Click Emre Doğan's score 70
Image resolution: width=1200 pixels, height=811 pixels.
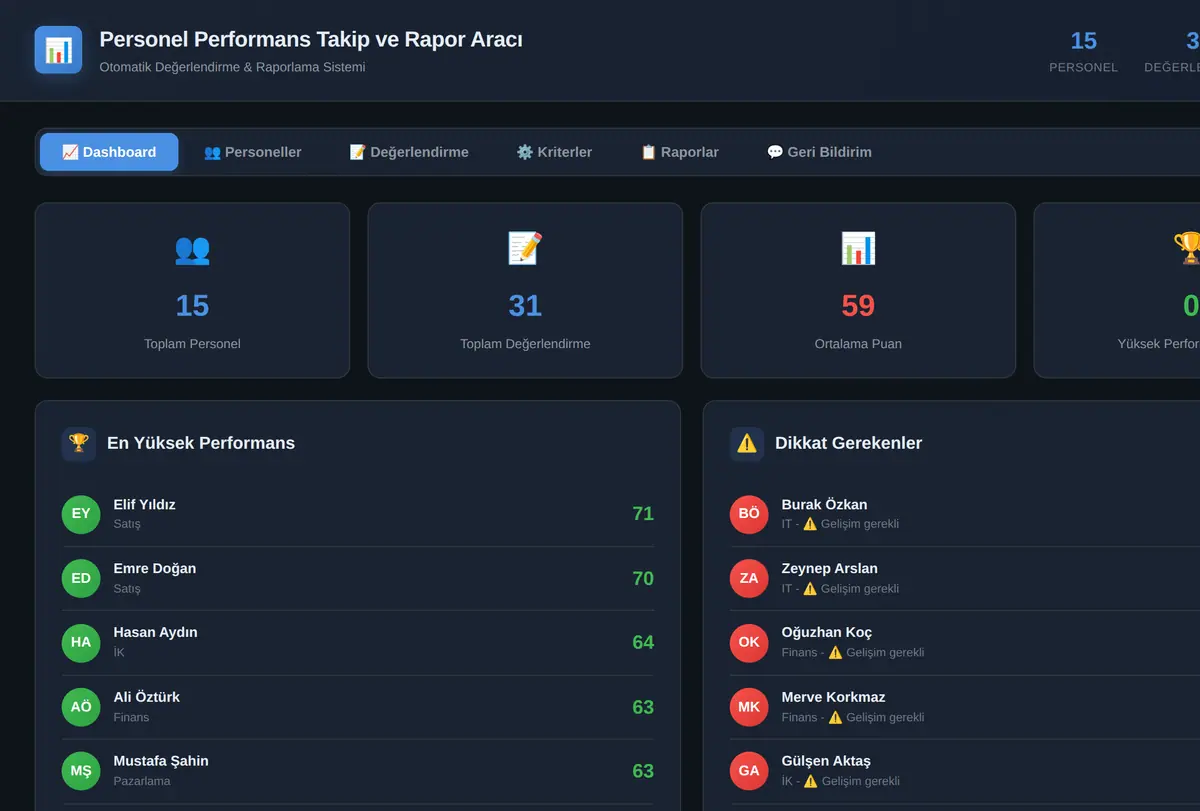point(643,578)
